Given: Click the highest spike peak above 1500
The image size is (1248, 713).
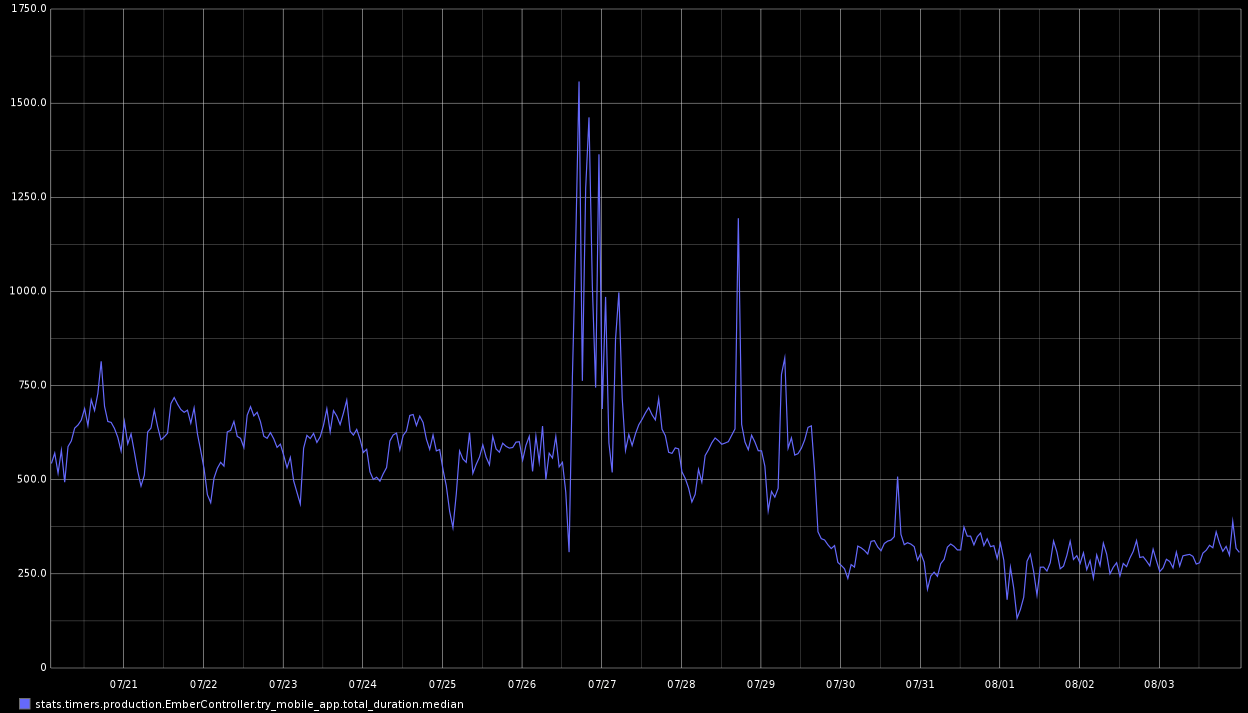Looking at the screenshot, I should click(578, 83).
